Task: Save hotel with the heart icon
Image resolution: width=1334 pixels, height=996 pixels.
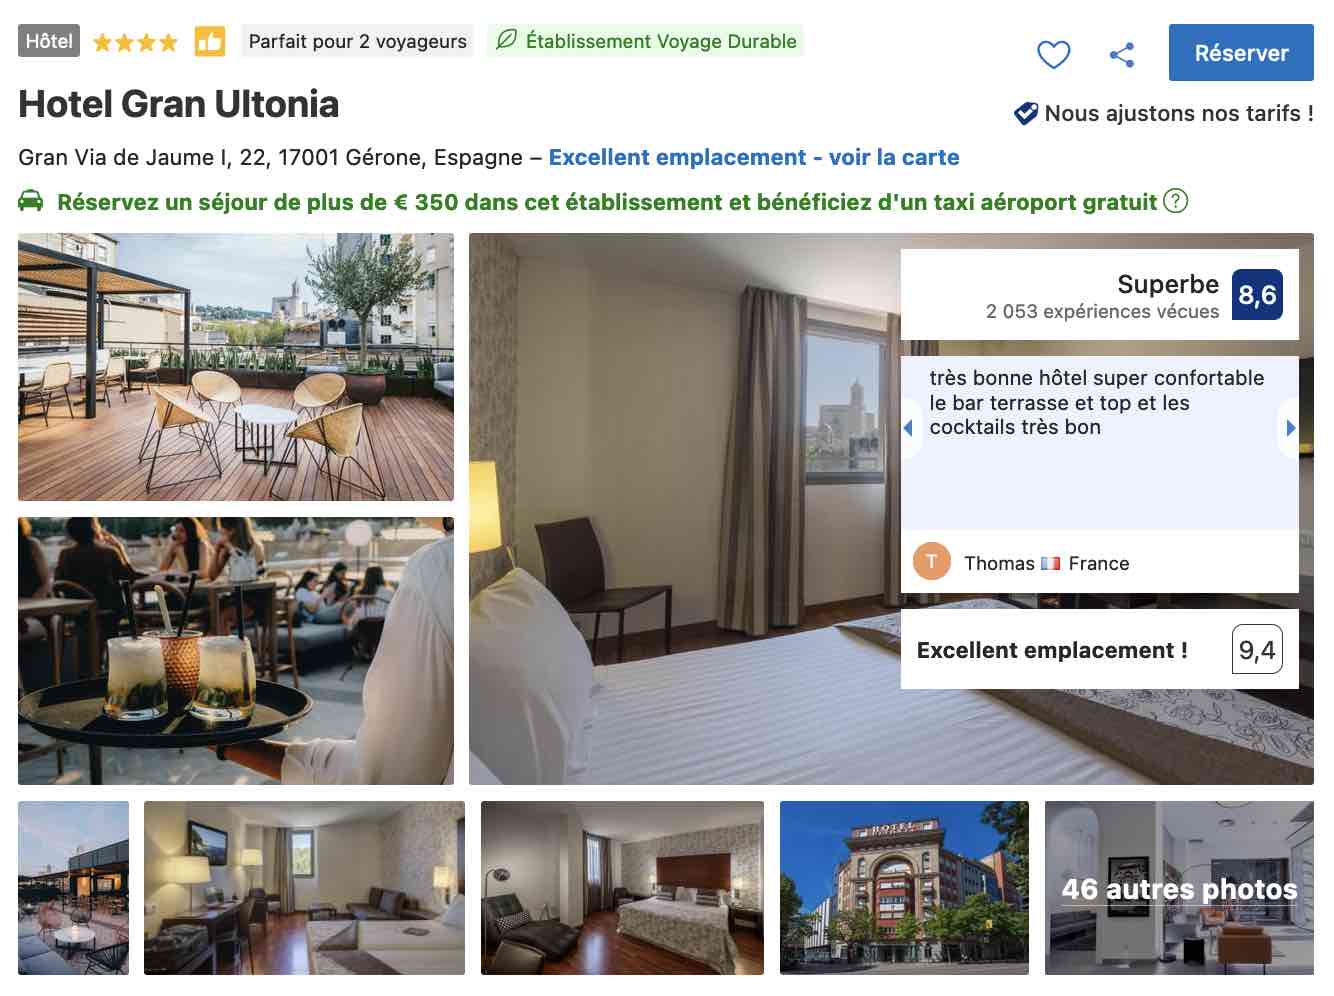Action: (x=1053, y=54)
